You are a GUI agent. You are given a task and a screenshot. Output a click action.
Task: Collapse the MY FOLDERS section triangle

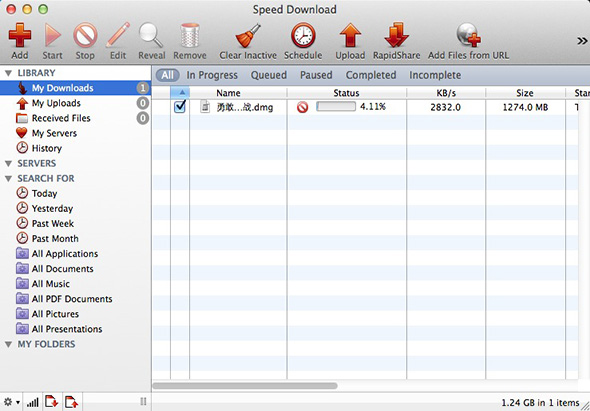click(x=8, y=344)
